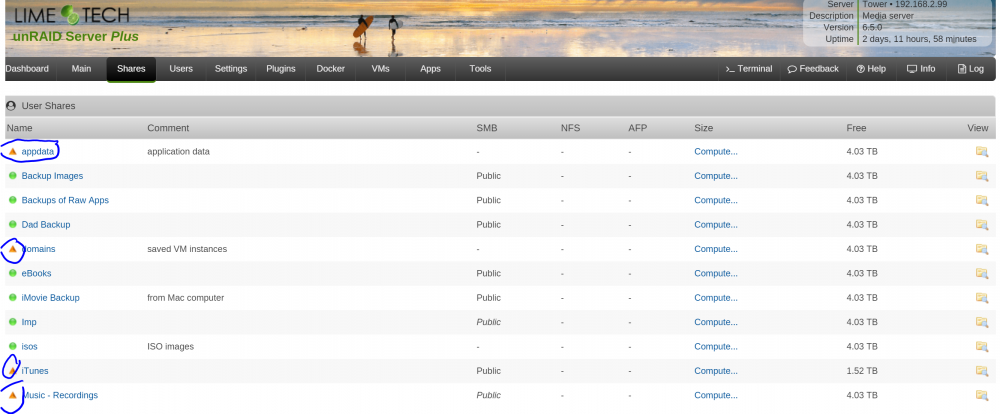Browse the appdata share folder icon
1000x414 pixels.
tap(982, 152)
